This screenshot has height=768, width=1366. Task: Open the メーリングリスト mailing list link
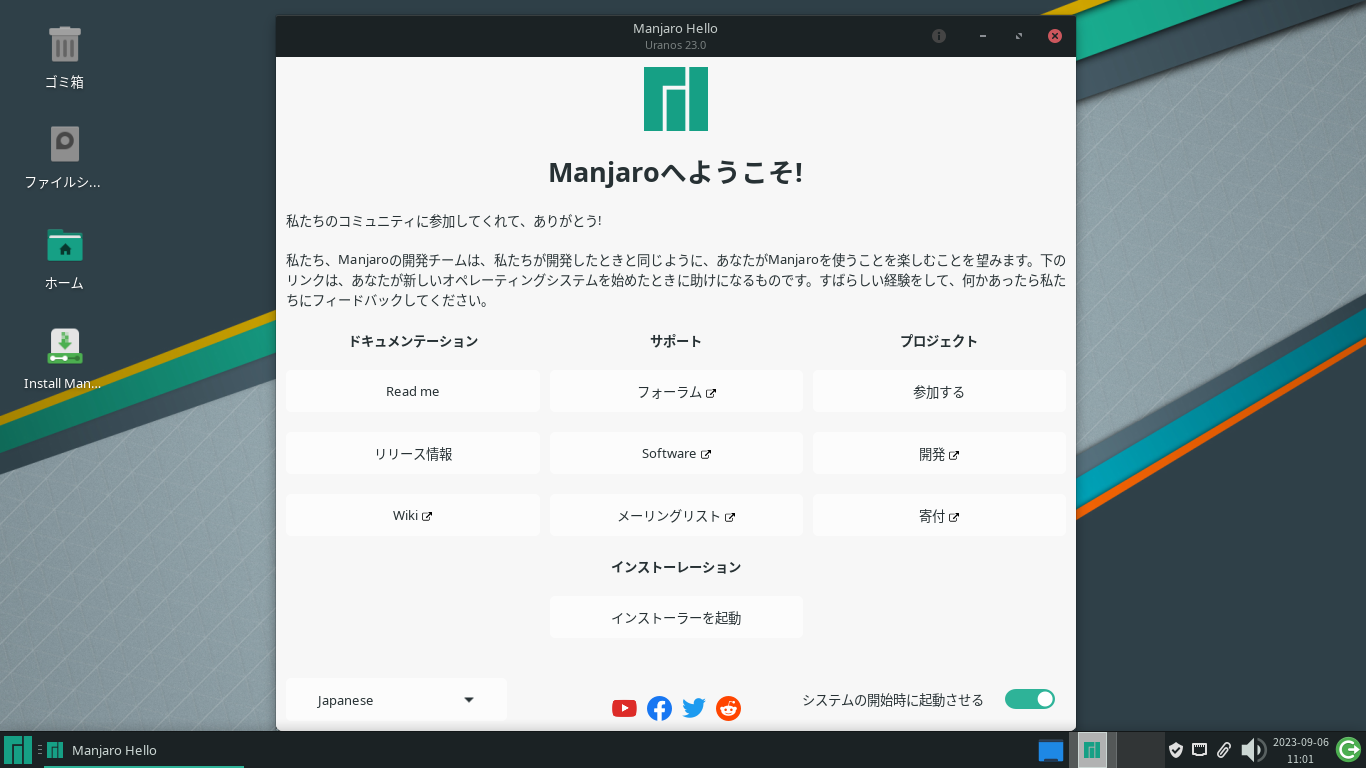pos(676,515)
